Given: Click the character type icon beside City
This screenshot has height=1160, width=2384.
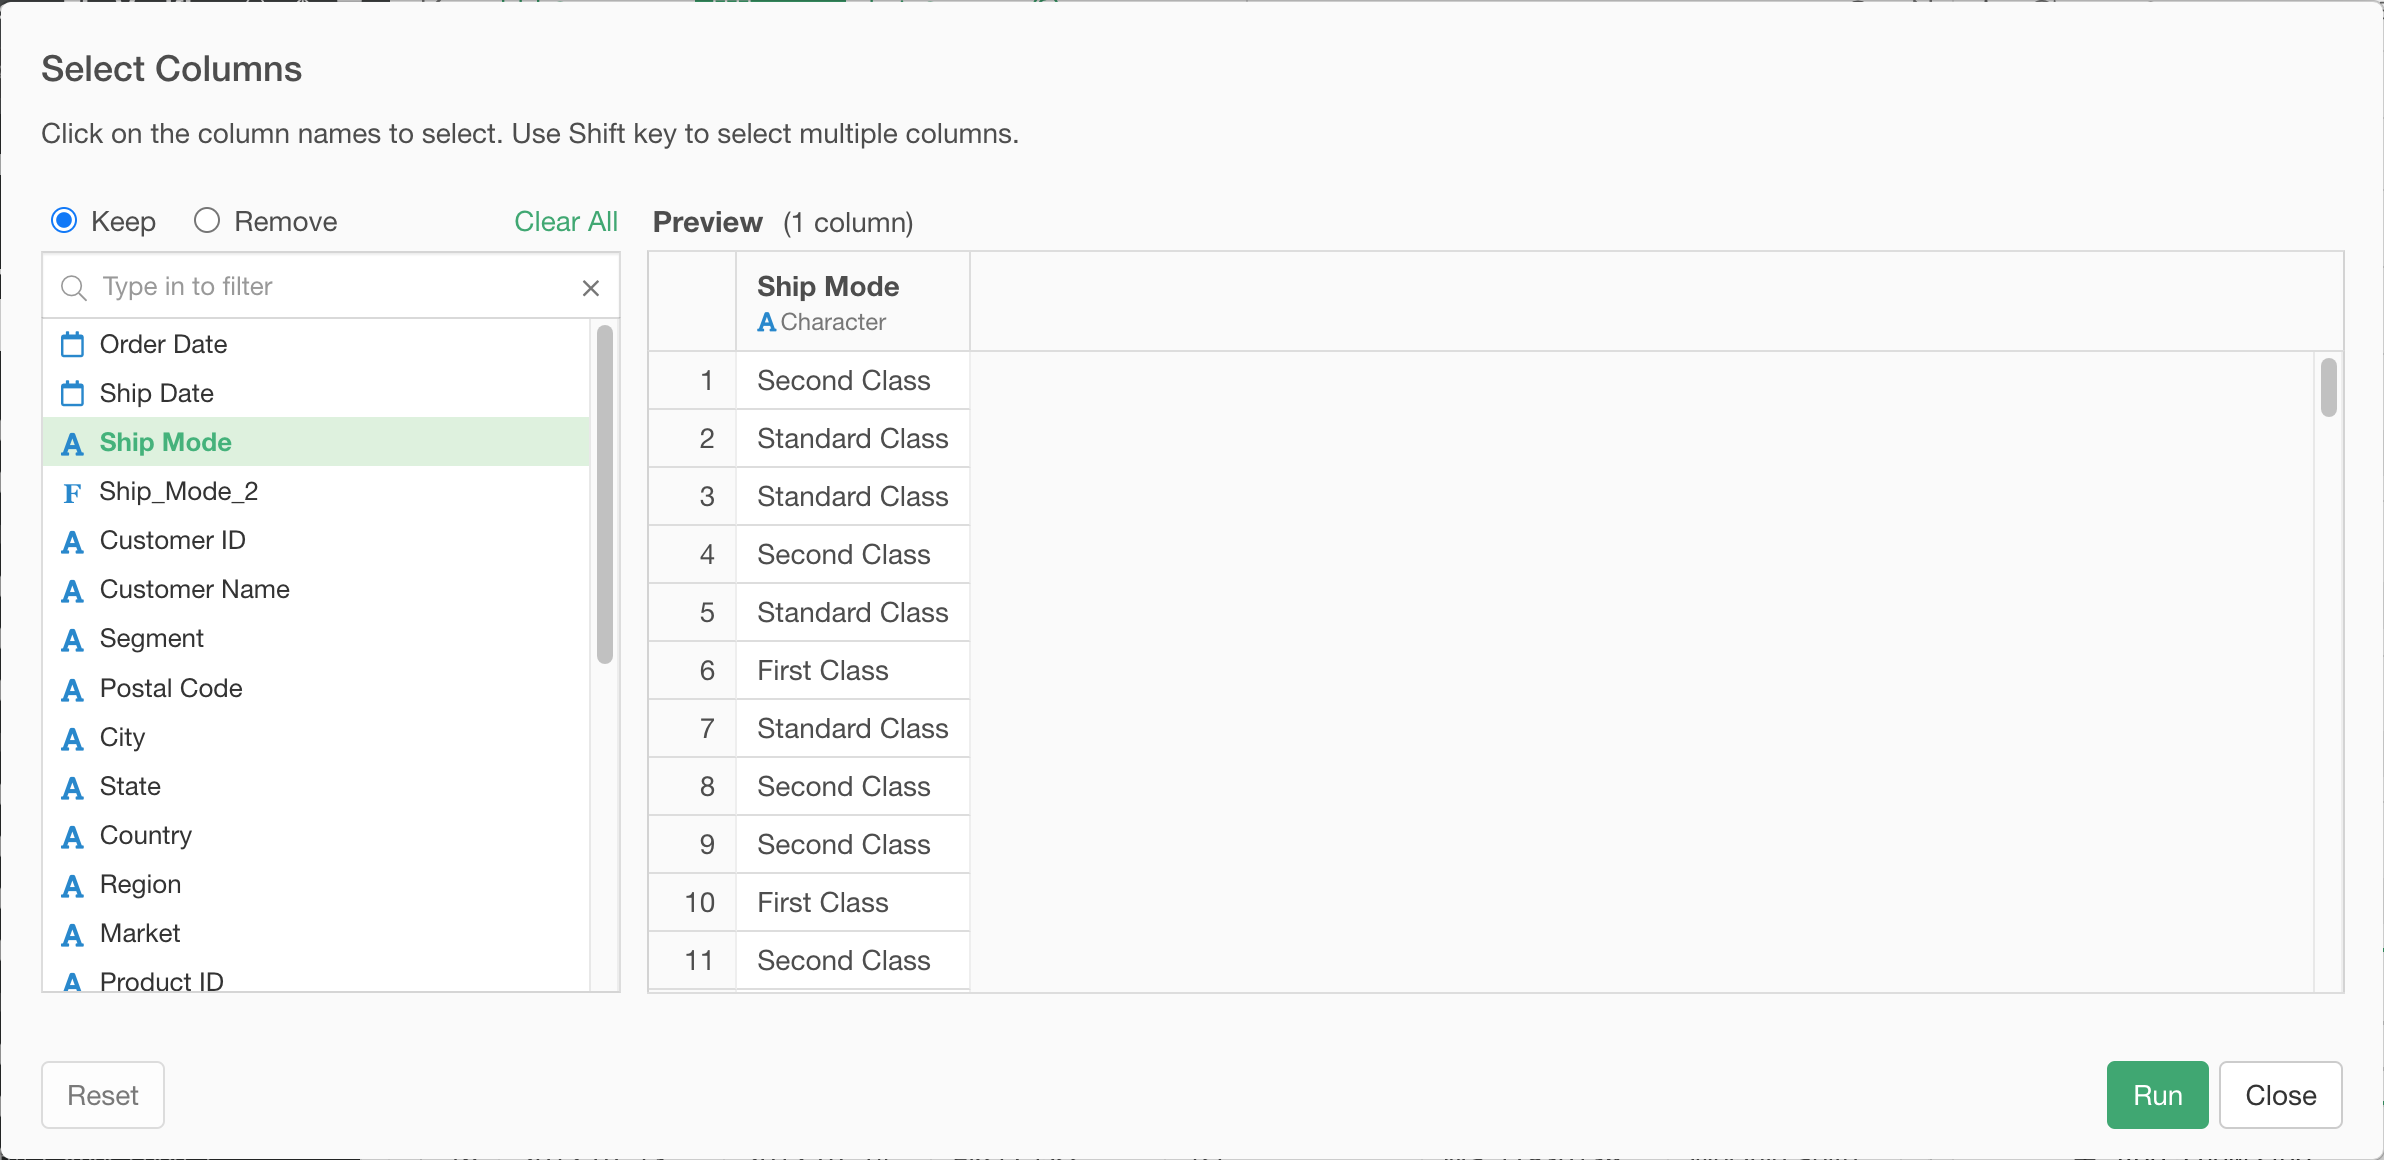Looking at the screenshot, I should (72, 739).
